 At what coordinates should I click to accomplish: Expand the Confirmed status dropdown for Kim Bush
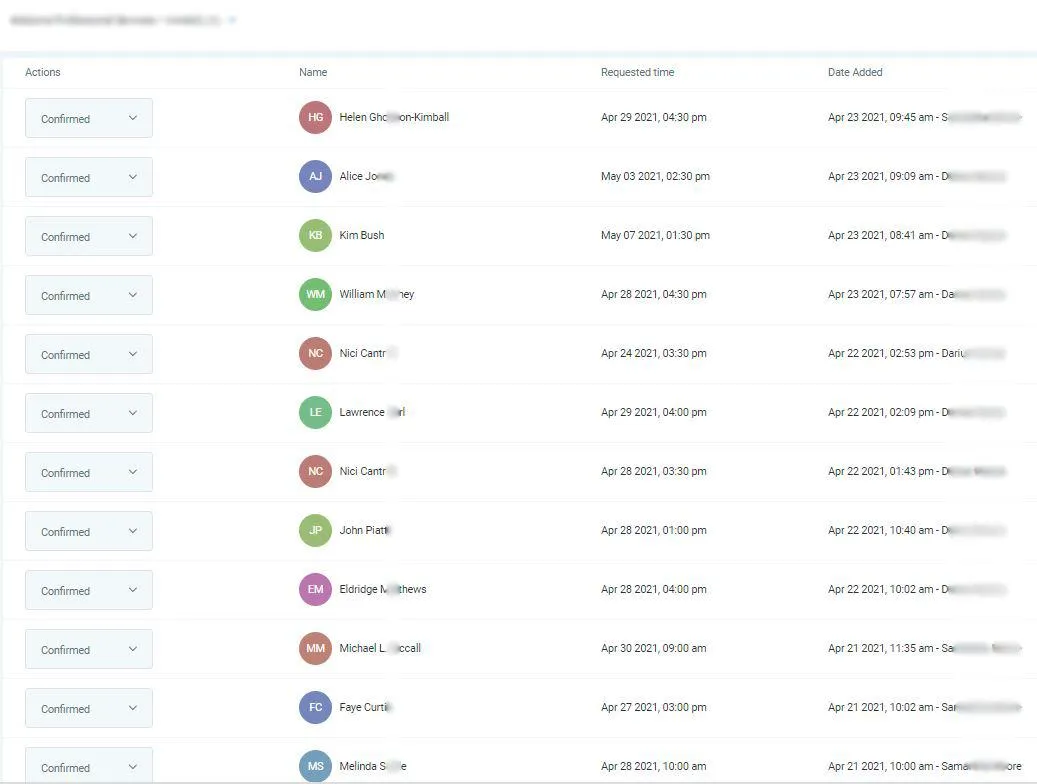[x=89, y=236]
